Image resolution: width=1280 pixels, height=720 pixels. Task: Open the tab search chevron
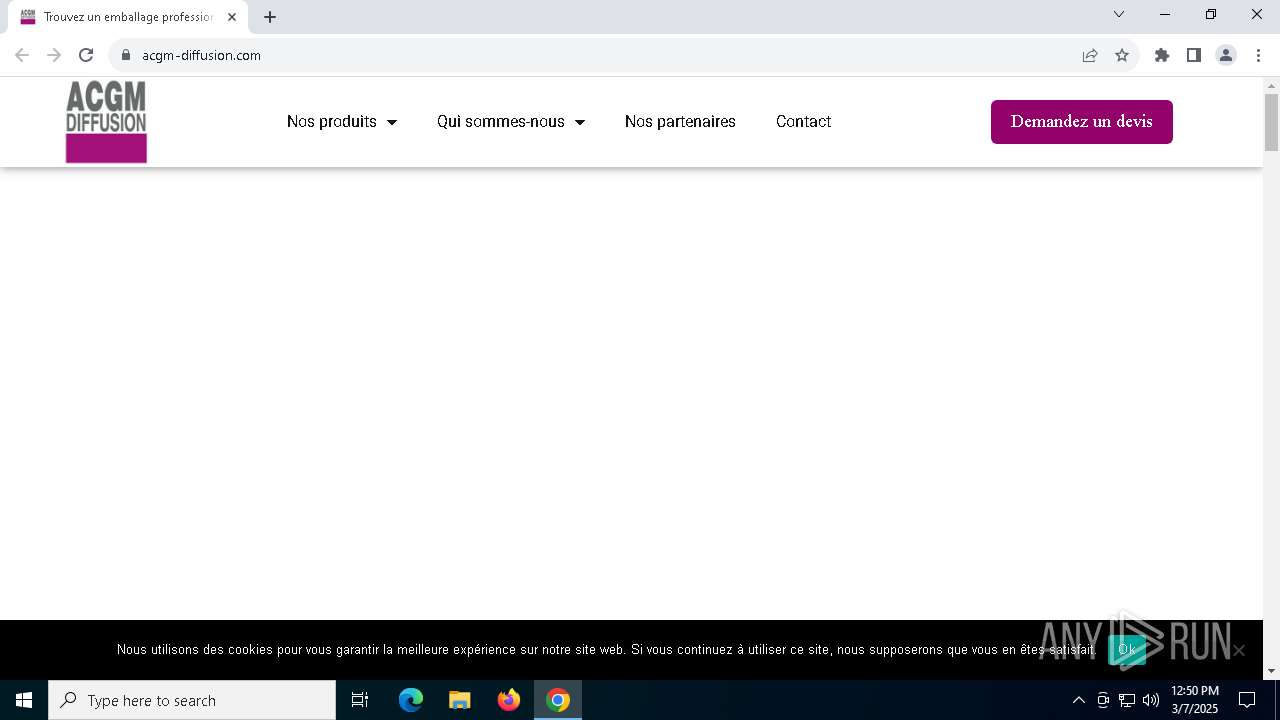tap(1119, 14)
